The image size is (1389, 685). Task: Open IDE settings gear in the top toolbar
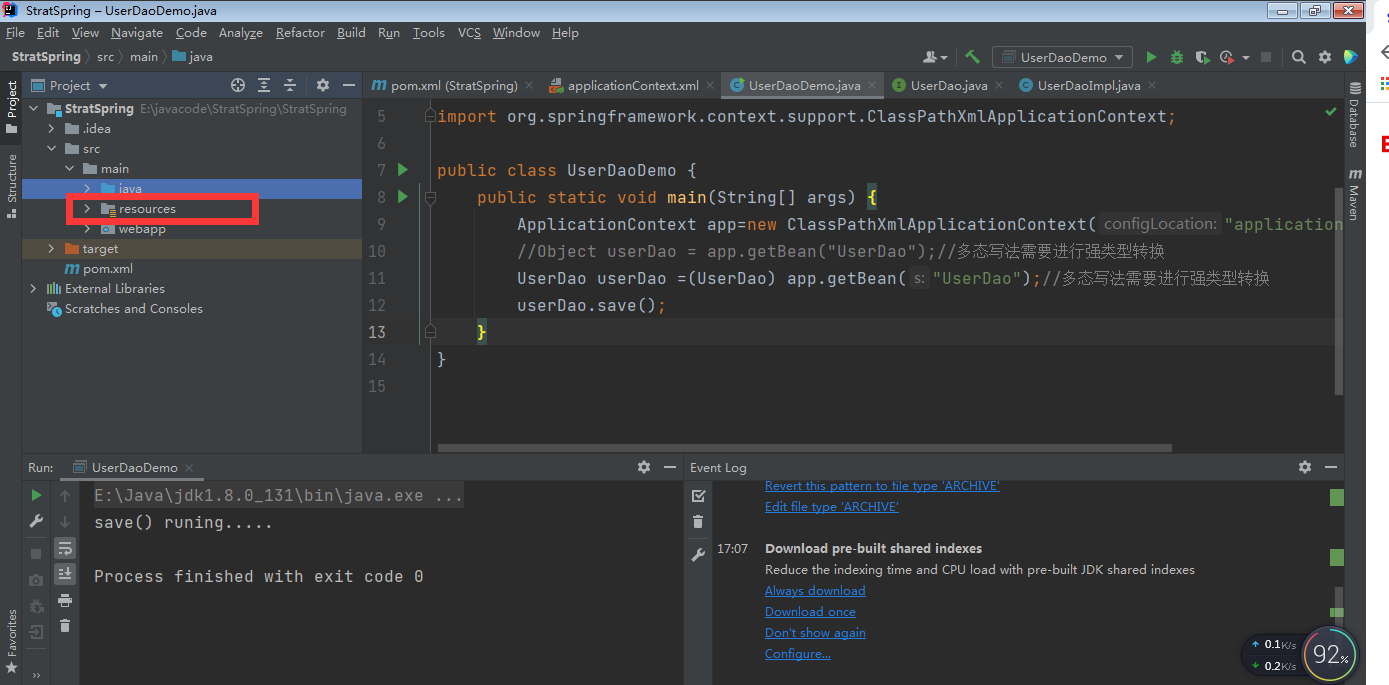tap(1325, 57)
